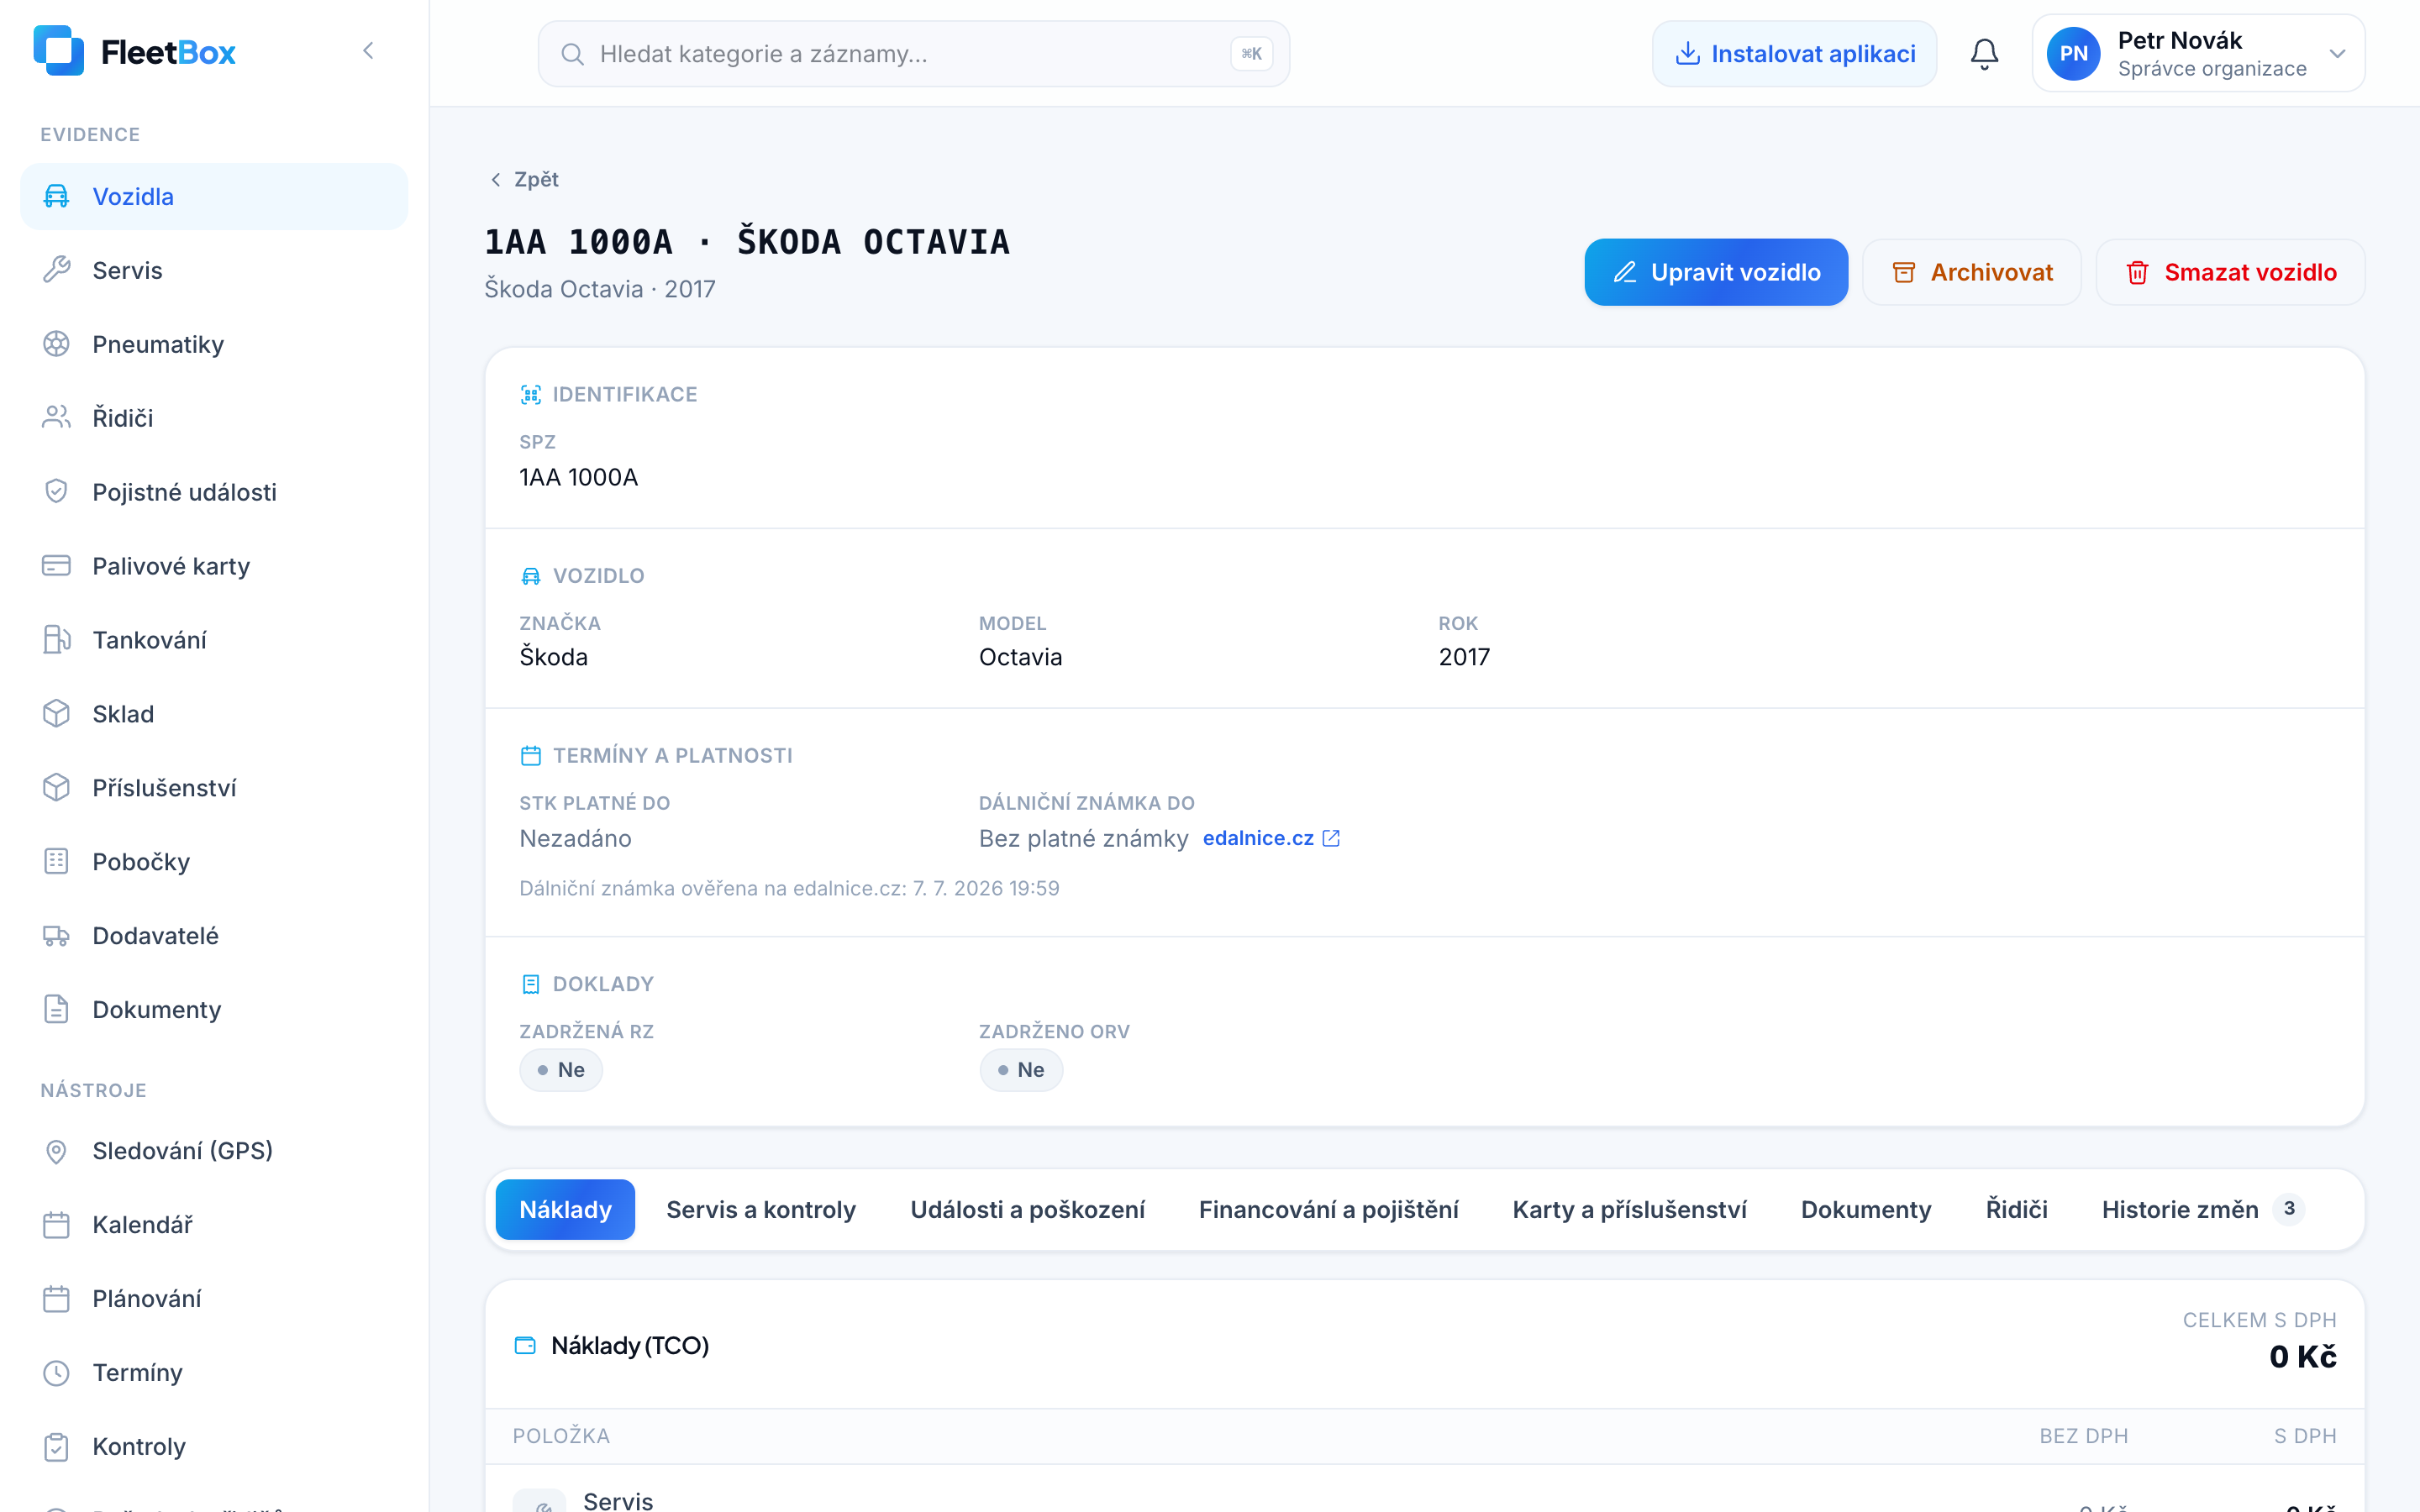Click the PN user avatar
This screenshot has width=2420, height=1512.
(x=2073, y=54)
